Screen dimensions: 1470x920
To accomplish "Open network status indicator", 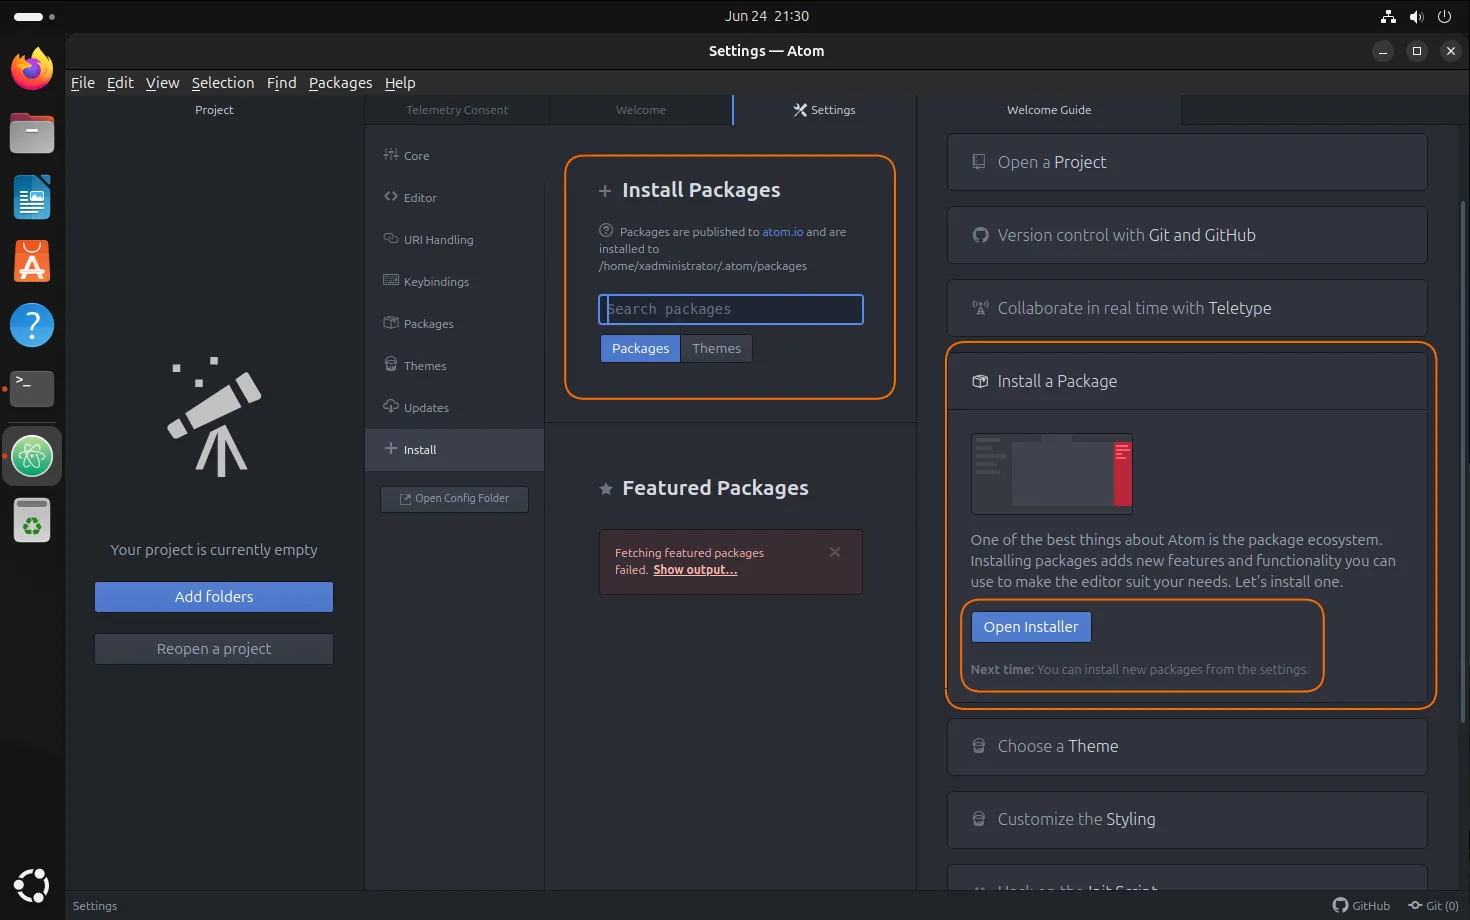I will (1388, 16).
